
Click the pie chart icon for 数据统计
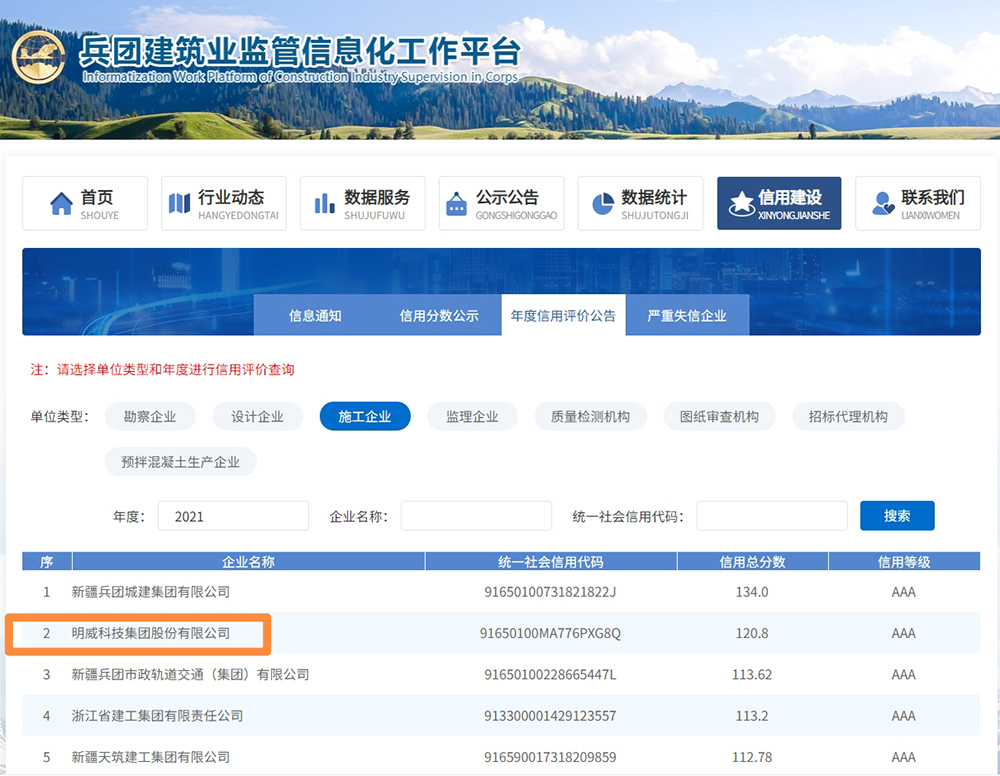pos(602,204)
